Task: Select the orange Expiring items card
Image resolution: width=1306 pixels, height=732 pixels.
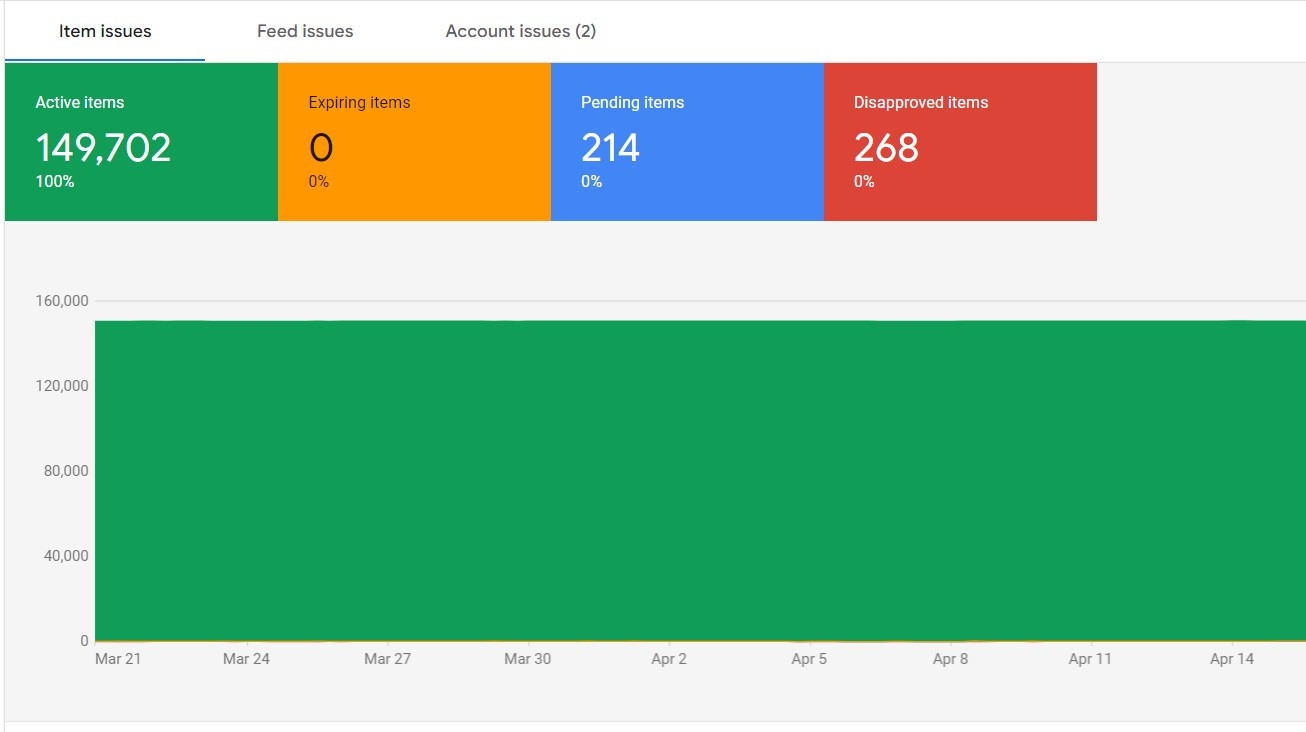Action: click(x=414, y=141)
